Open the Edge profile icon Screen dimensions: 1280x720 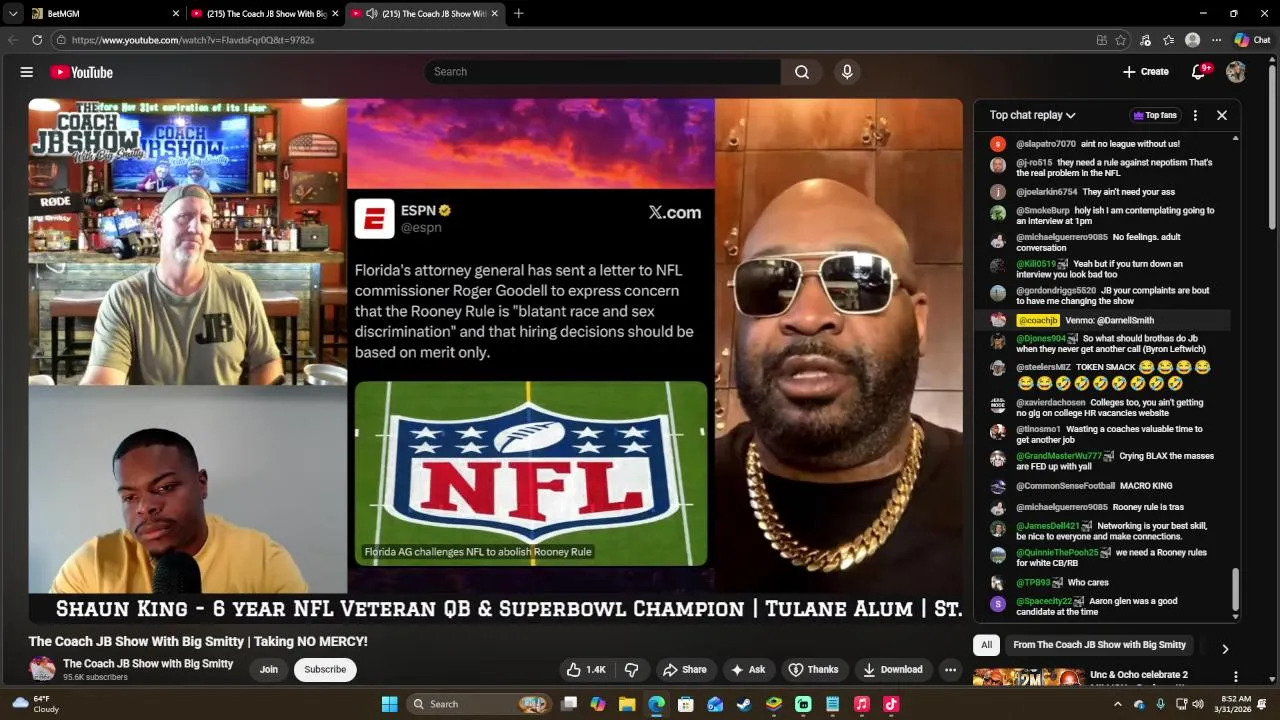click(1192, 40)
